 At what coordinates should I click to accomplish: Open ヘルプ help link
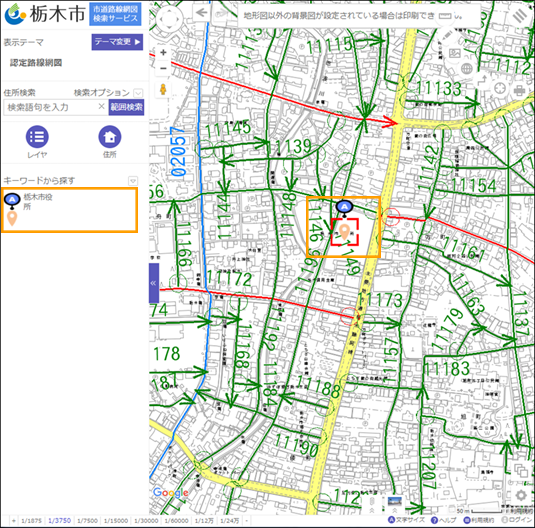tap(444, 520)
